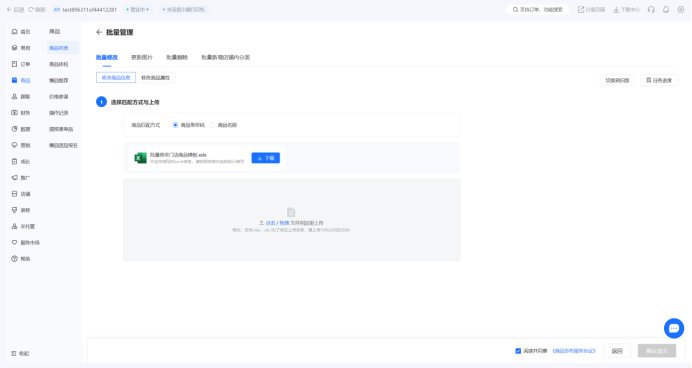The image size is (692, 368).
Task: Click the 帮助 help icon in sidebar
Action: pyautogui.click(x=15, y=259)
